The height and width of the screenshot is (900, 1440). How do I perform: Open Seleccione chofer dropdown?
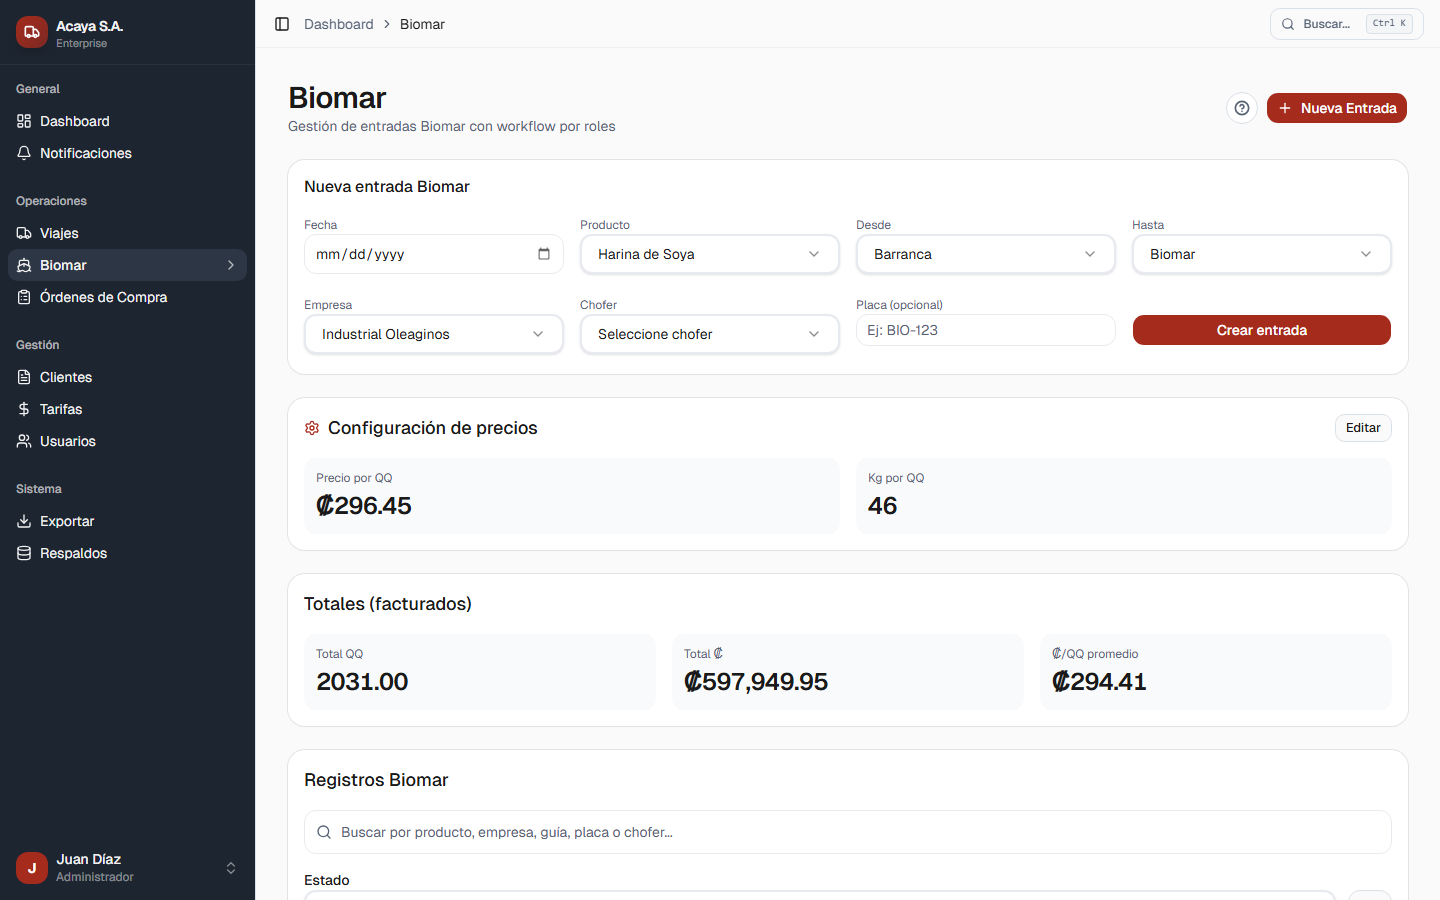710,334
